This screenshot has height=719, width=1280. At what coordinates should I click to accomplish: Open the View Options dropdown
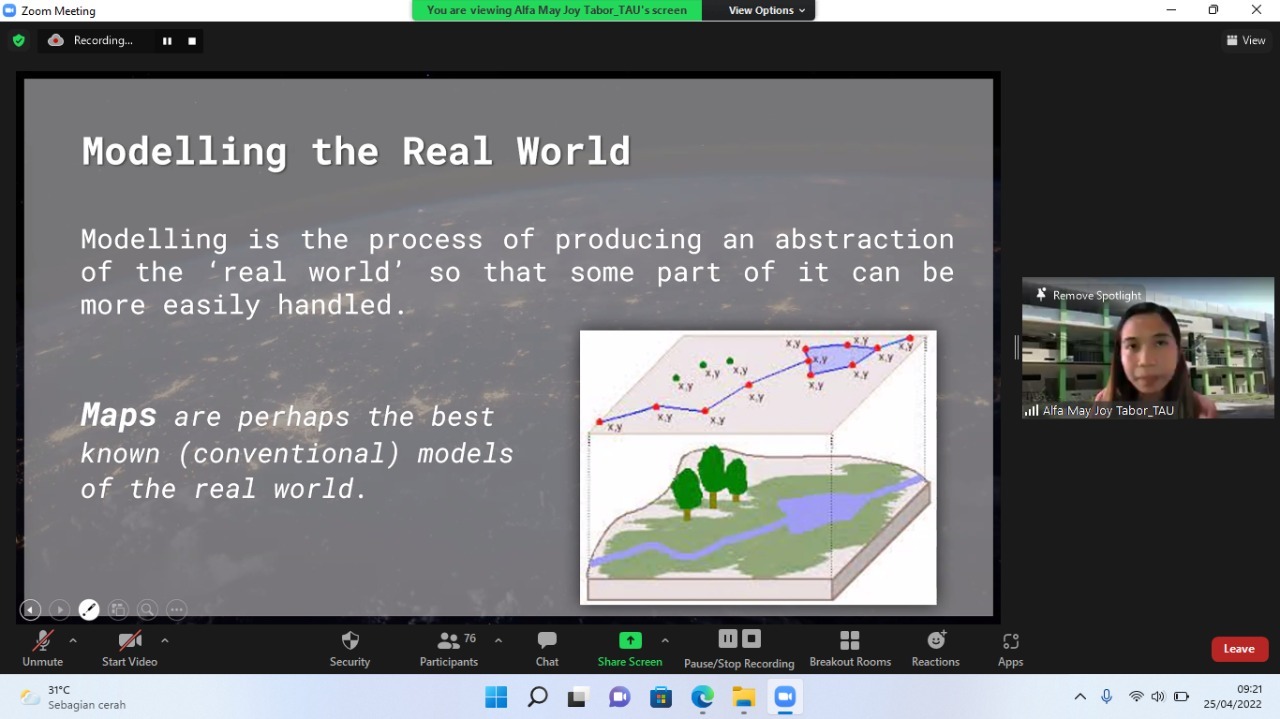[759, 10]
